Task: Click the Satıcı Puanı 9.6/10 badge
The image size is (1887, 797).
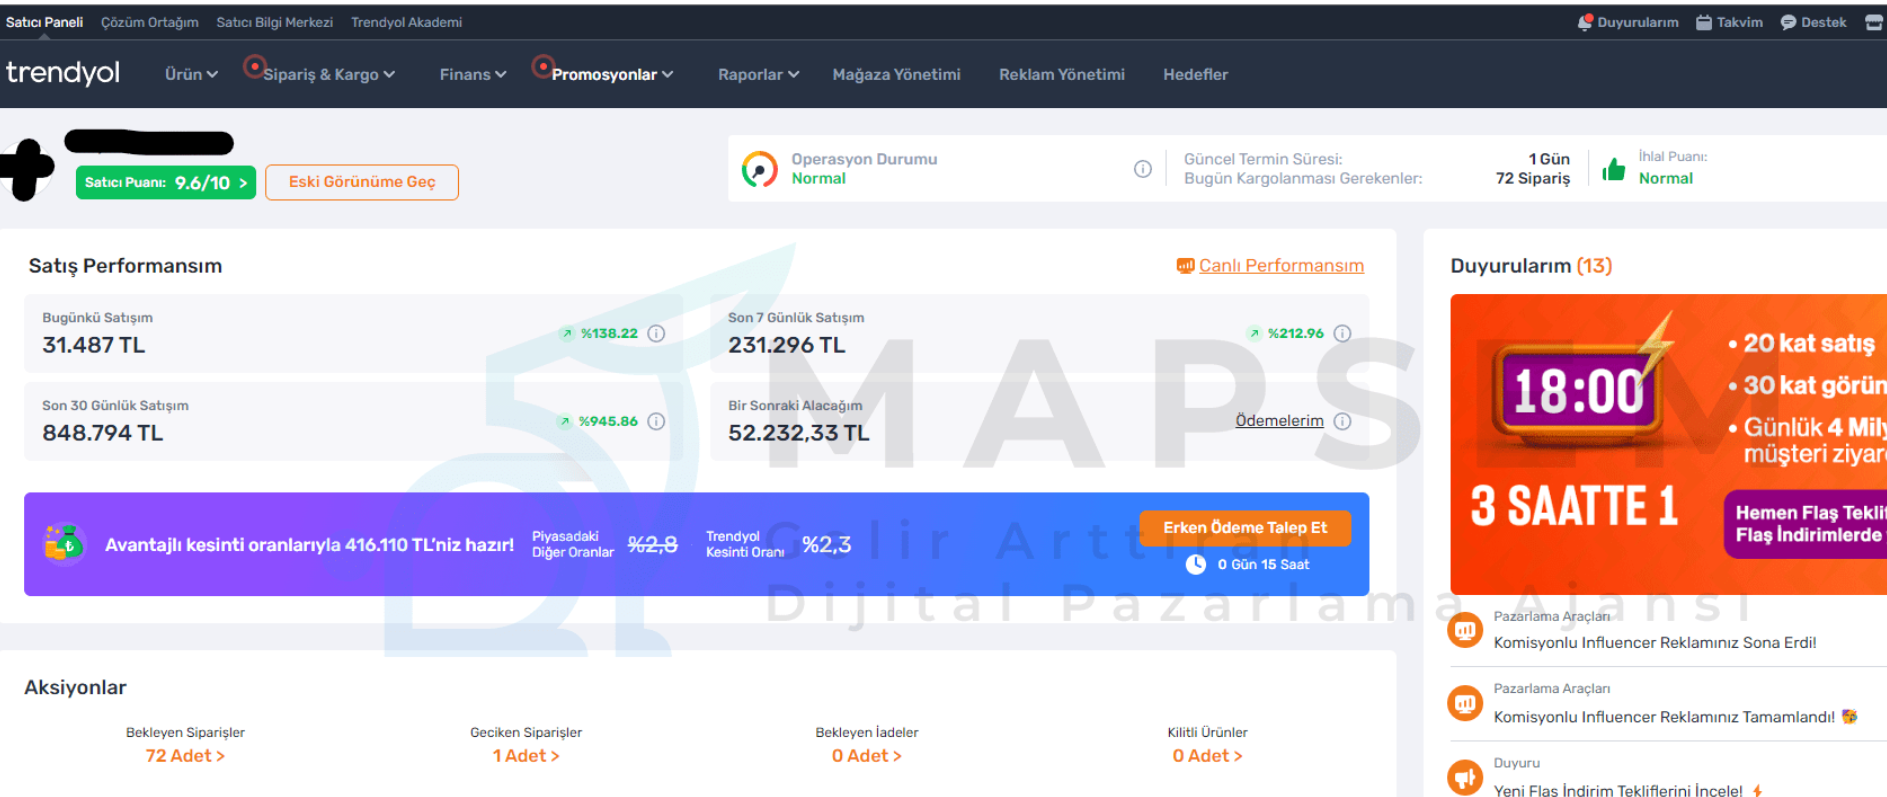Action: click(166, 182)
